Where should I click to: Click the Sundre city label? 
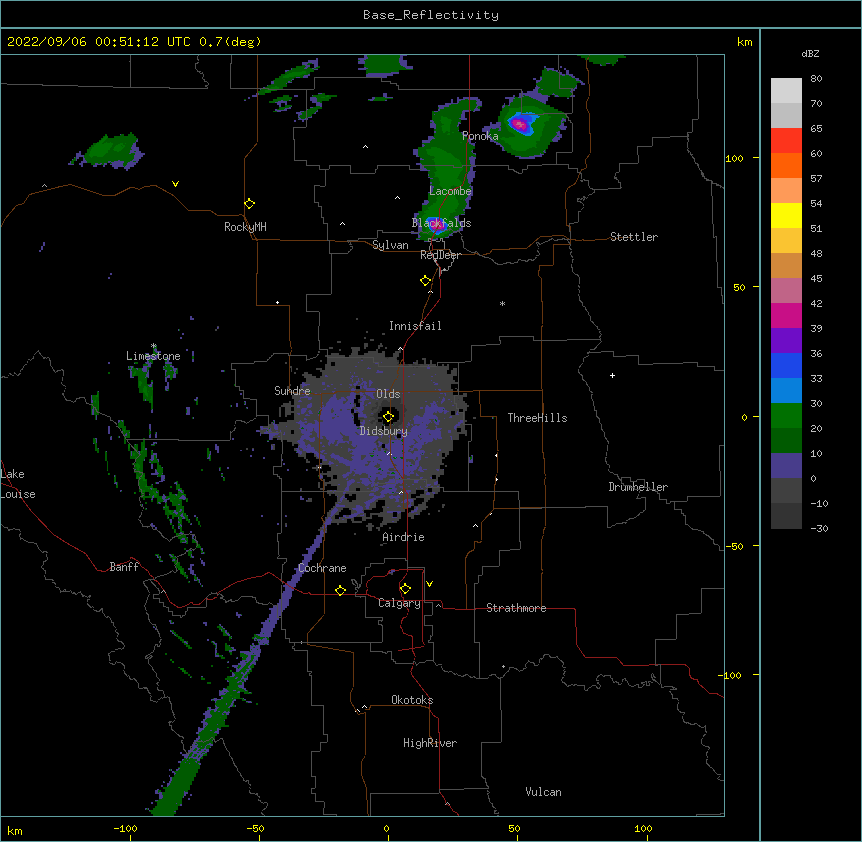click(x=292, y=391)
